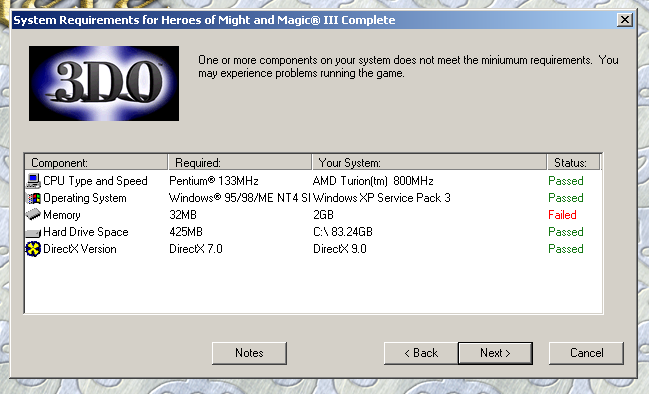Click the Your System column header
649x394 pixels.
(429, 162)
